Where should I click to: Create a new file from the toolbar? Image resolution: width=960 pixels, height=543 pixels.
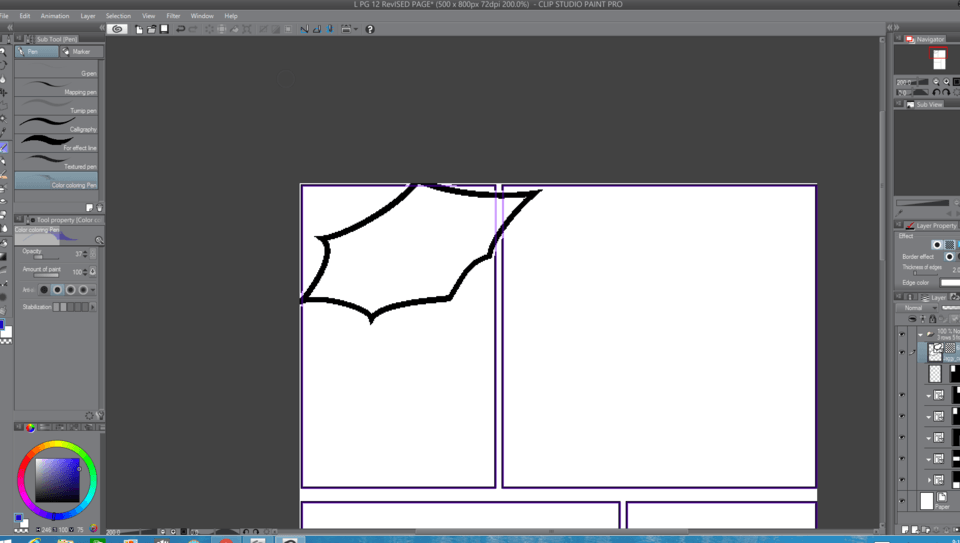[x=139, y=29]
